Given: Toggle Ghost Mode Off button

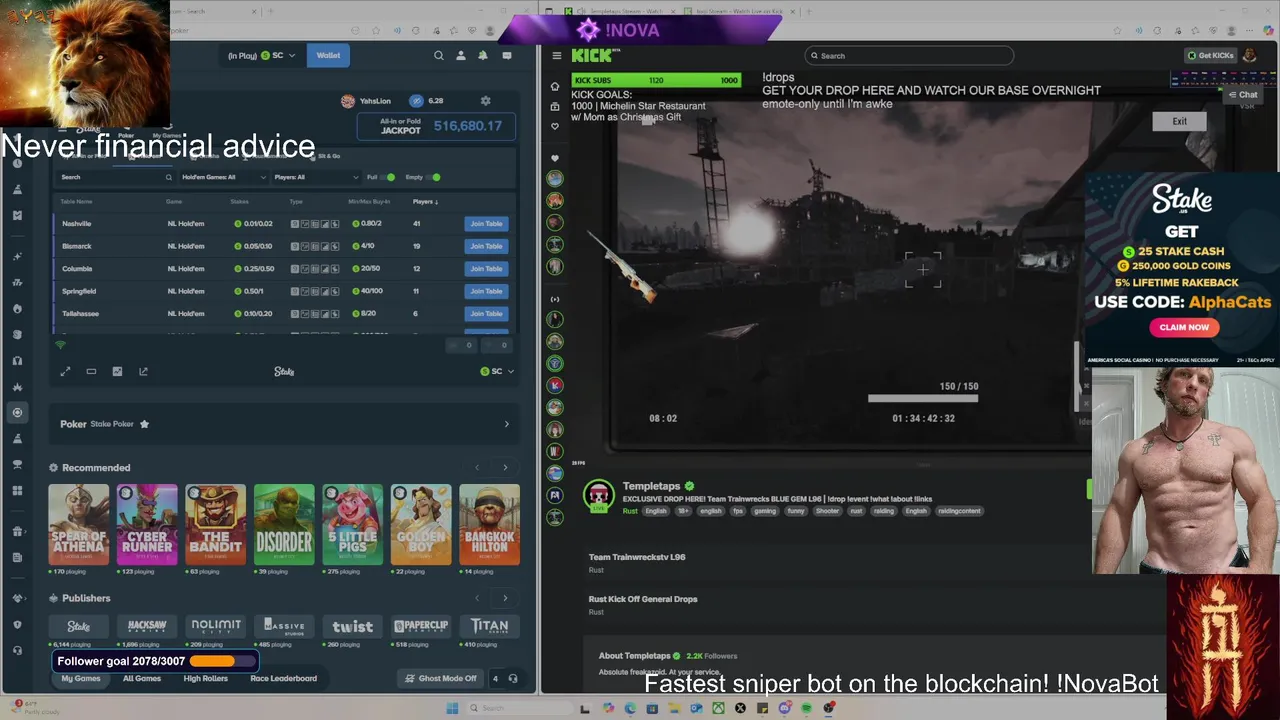Looking at the screenshot, I should point(441,678).
